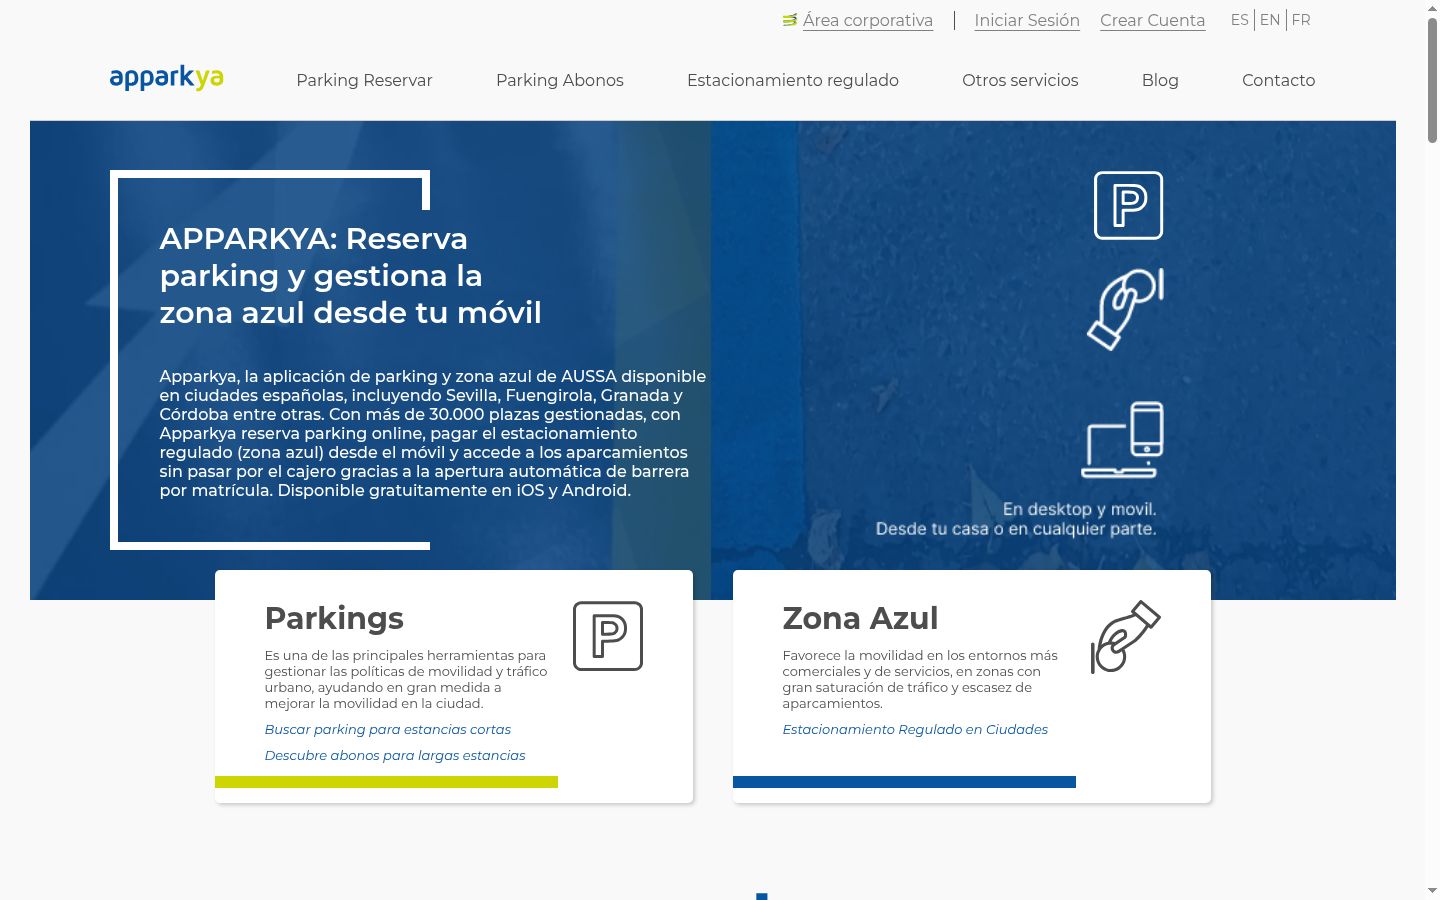This screenshot has width=1440, height=900.
Task: Open the Área corporativa link
Action: coord(868,20)
